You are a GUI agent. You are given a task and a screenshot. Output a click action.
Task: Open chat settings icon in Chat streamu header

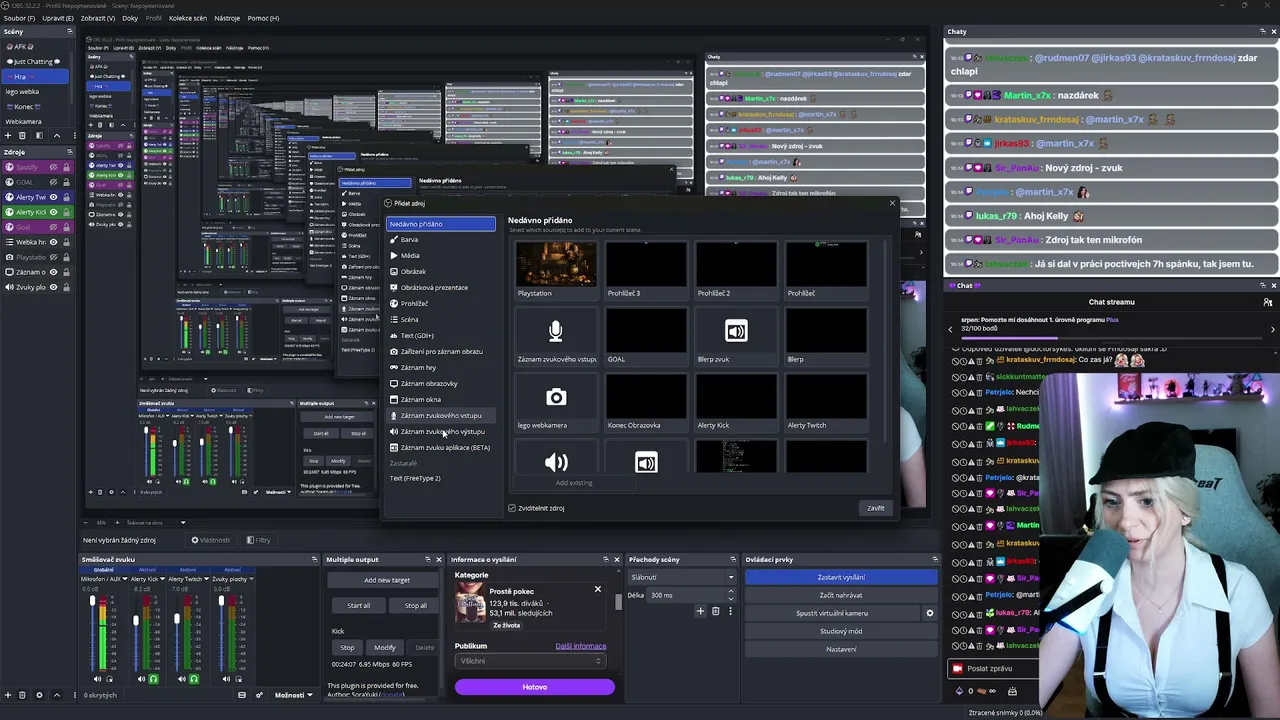click(1268, 302)
